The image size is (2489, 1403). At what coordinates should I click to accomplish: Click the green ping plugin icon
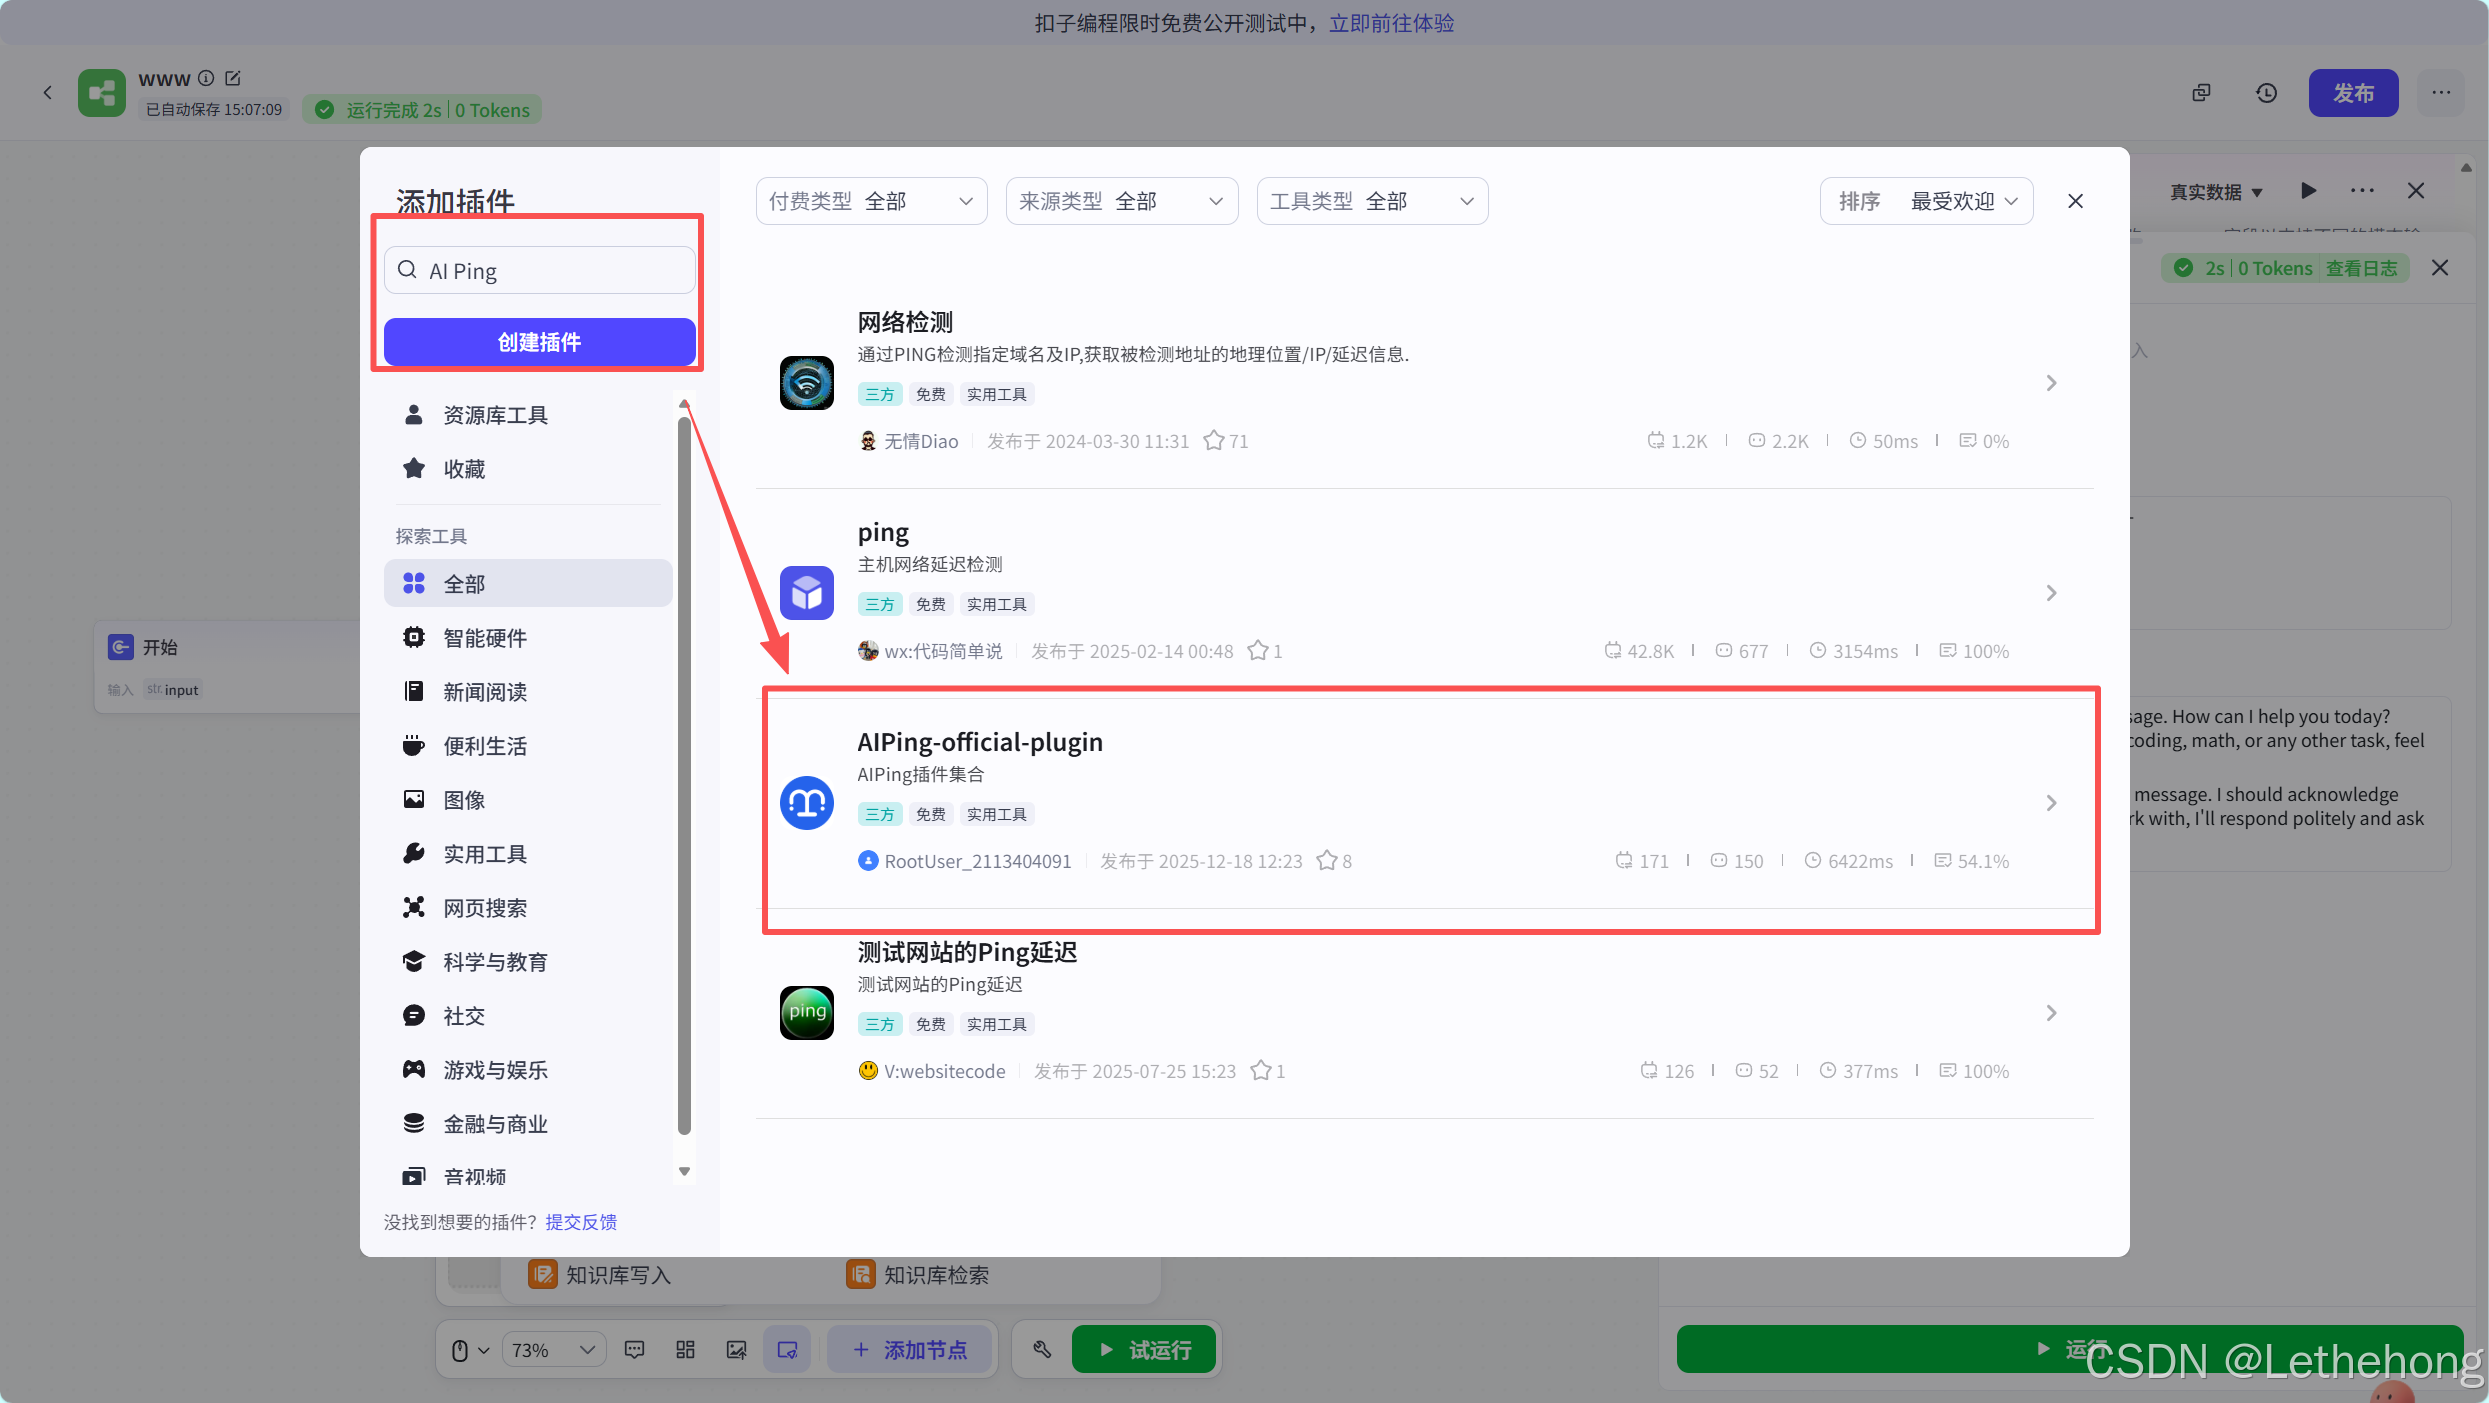click(x=806, y=1012)
